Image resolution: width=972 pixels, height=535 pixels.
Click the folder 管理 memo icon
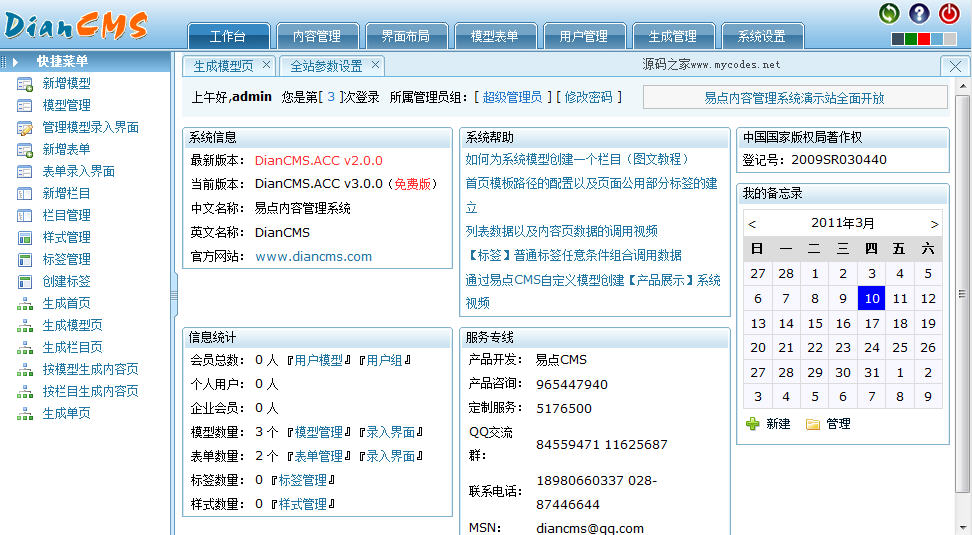click(813, 424)
